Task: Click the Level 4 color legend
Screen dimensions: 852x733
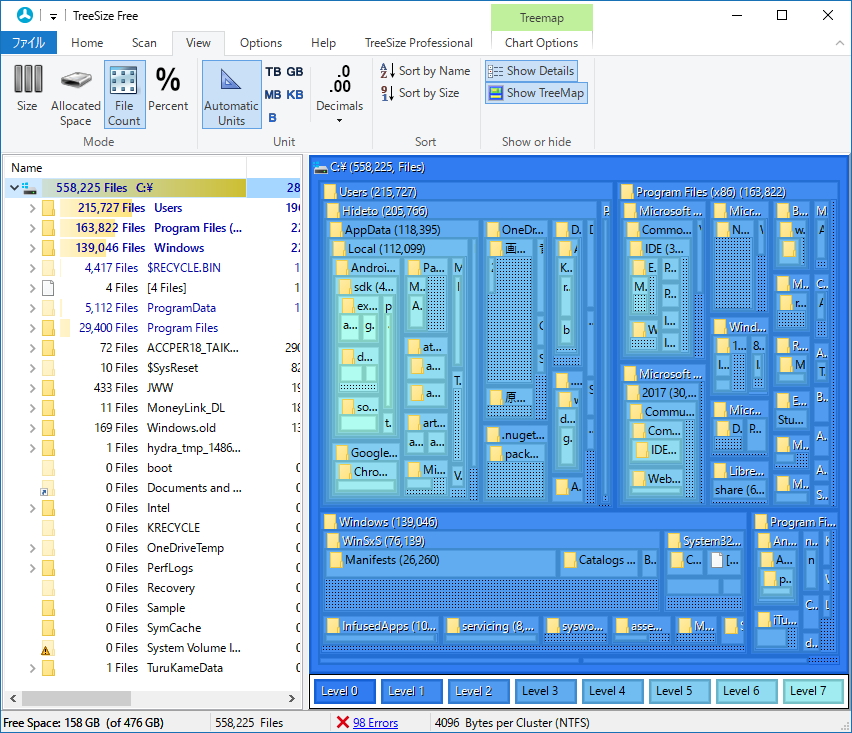Action: (612, 691)
